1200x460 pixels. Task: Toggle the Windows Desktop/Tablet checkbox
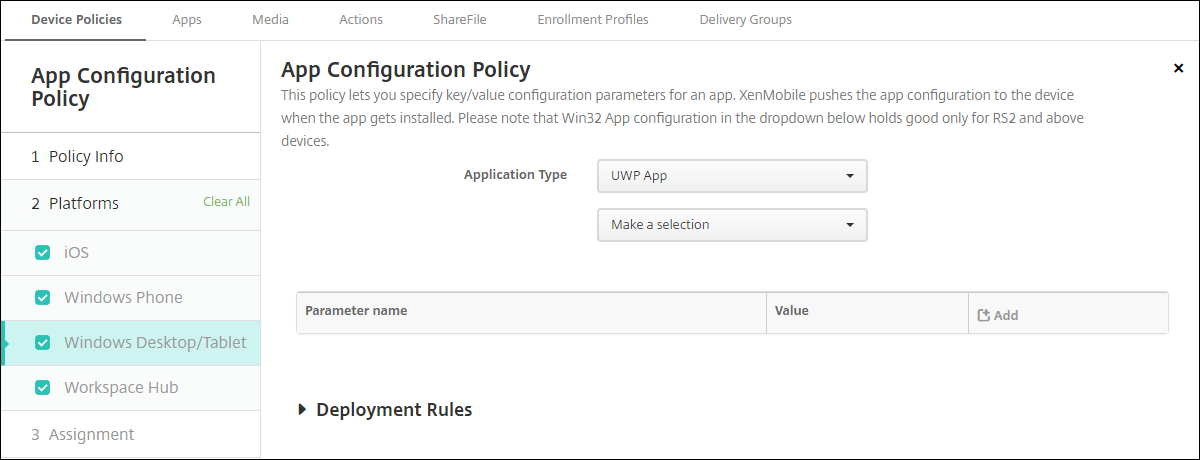[42, 343]
